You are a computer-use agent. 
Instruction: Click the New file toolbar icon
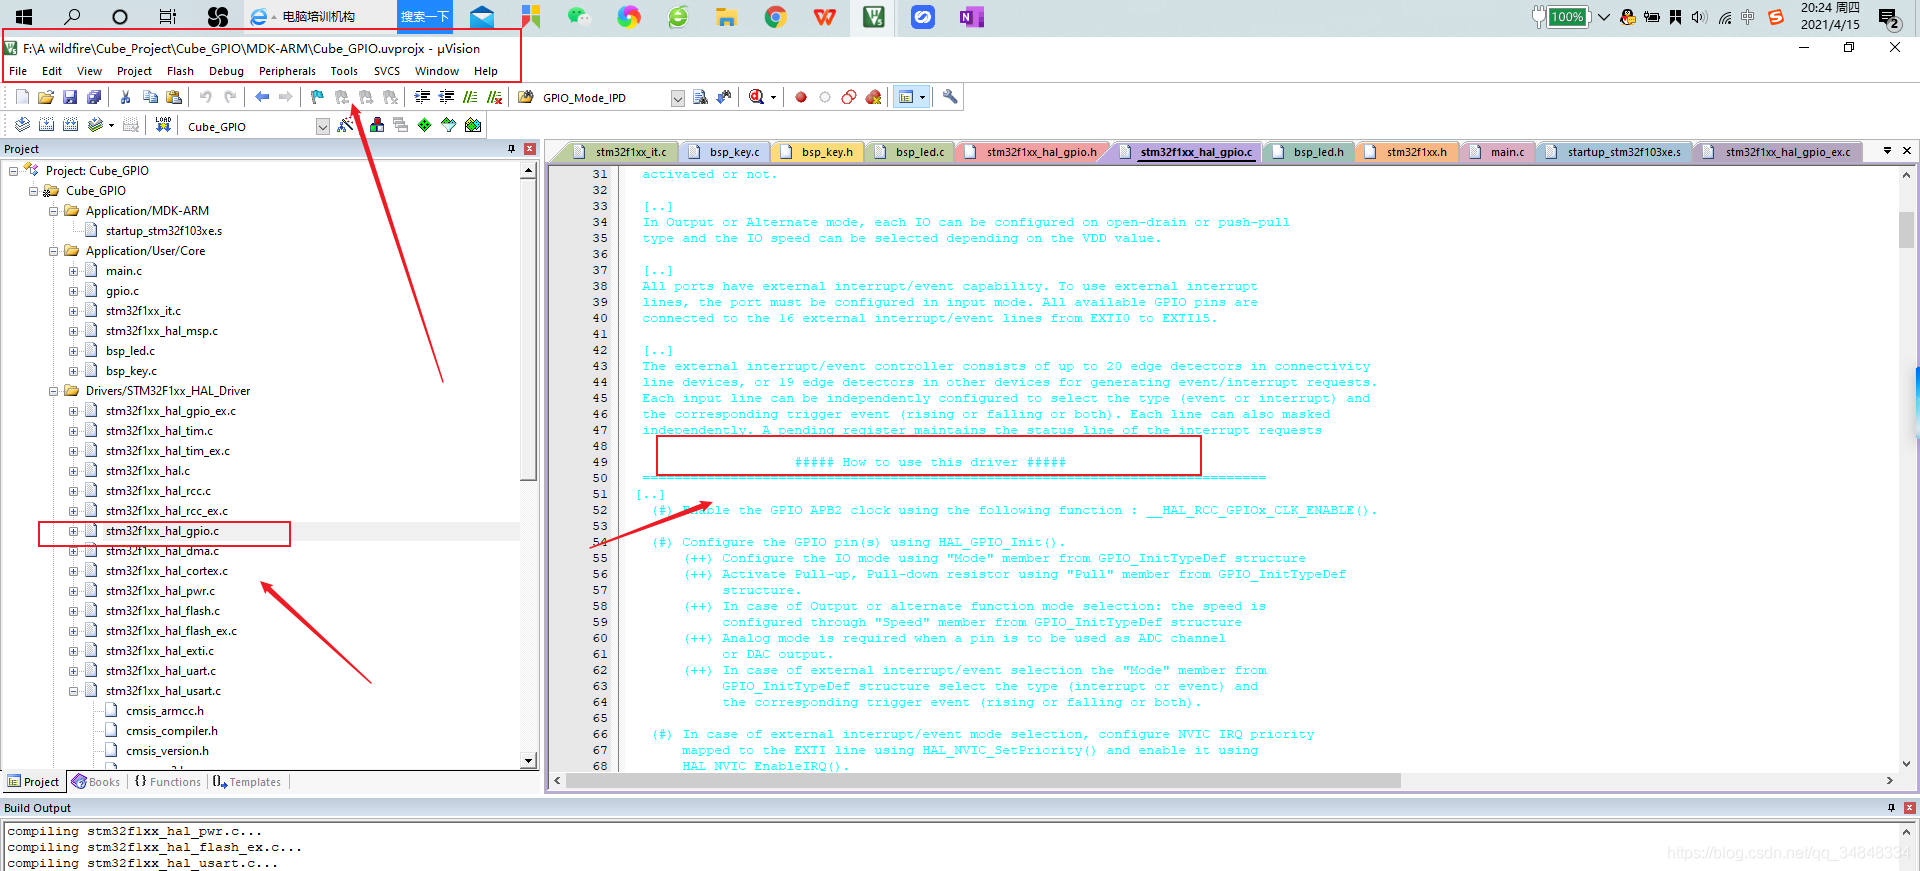pos(22,97)
